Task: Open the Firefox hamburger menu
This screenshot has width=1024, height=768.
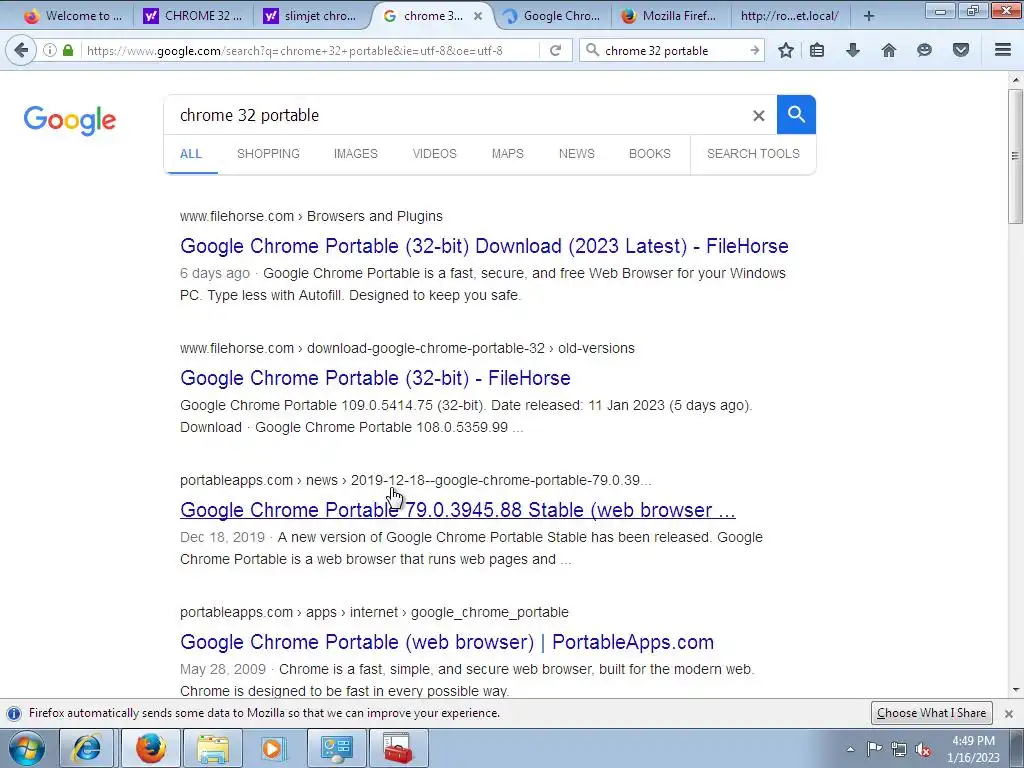Action: tap(1003, 50)
